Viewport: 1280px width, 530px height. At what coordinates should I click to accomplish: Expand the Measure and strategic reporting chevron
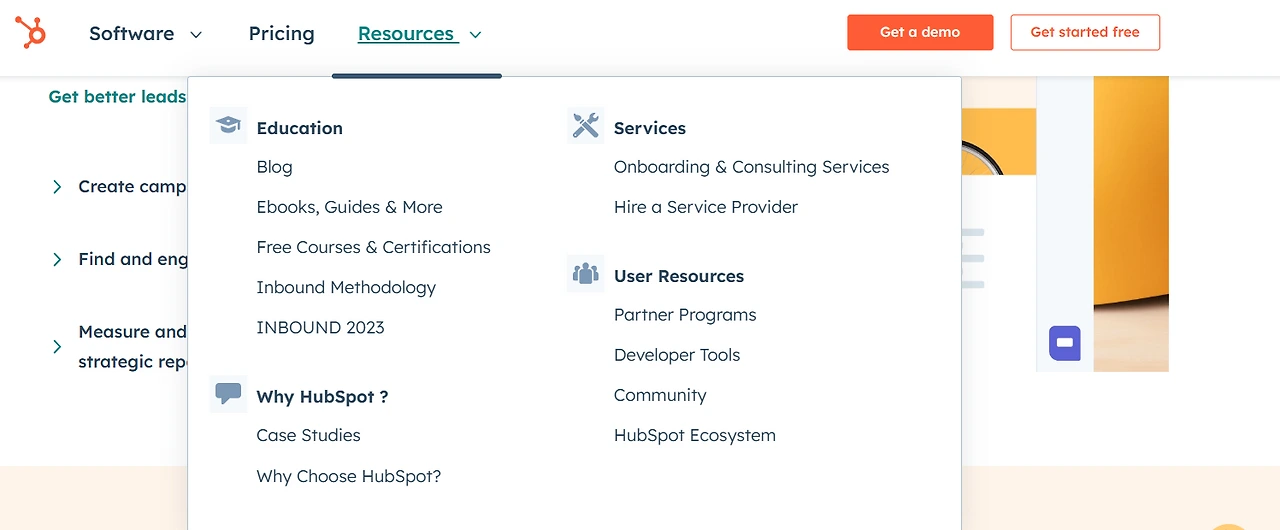click(x=57, y=347)
